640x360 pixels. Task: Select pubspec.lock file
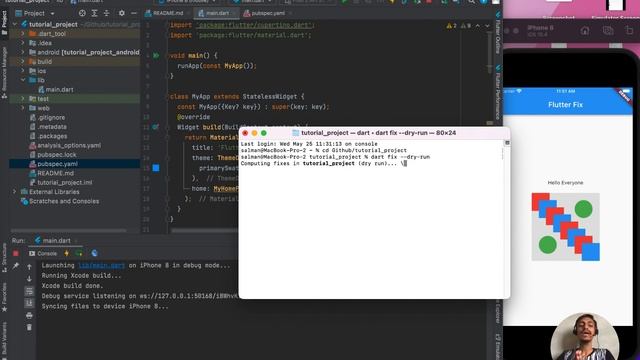(x=53, y=155)
